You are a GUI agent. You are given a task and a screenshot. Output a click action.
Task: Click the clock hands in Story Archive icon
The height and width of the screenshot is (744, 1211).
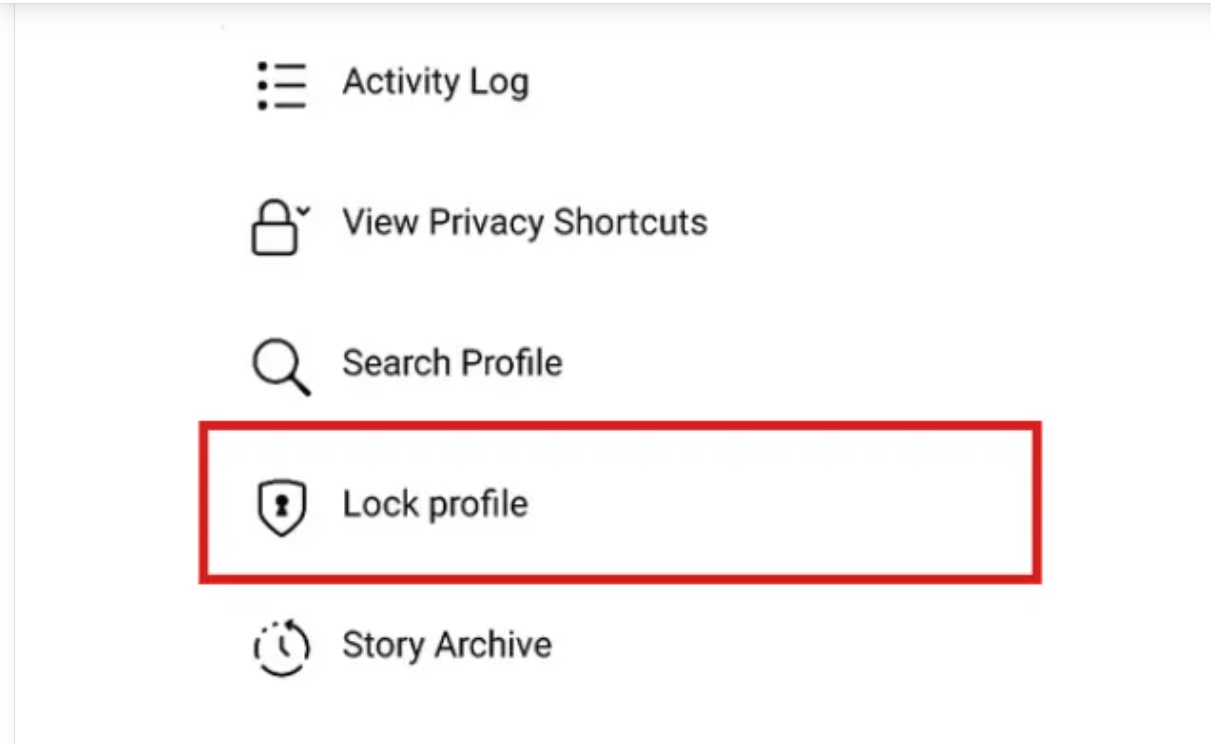click(x=286, y=643)
